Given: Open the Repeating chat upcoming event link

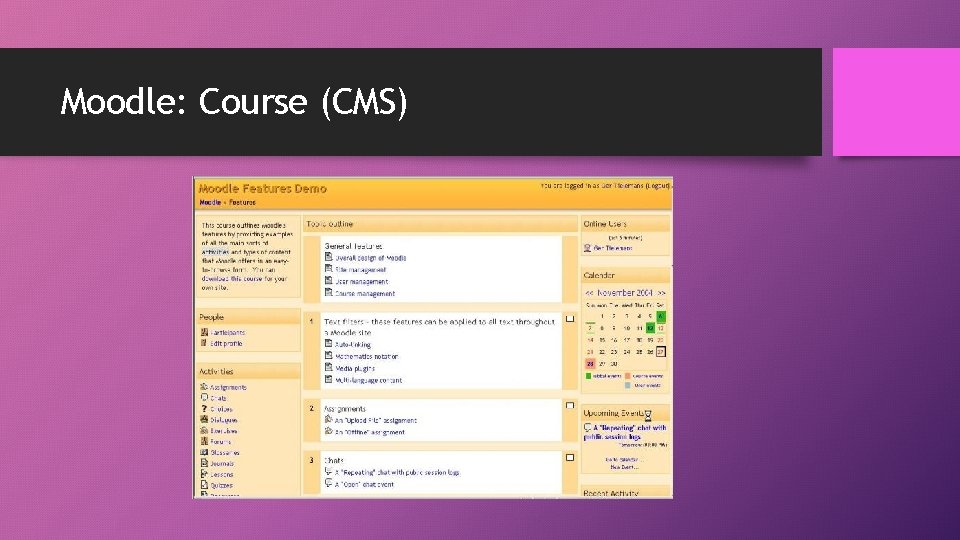Looking at the screenshot, I should click(625, 432).
